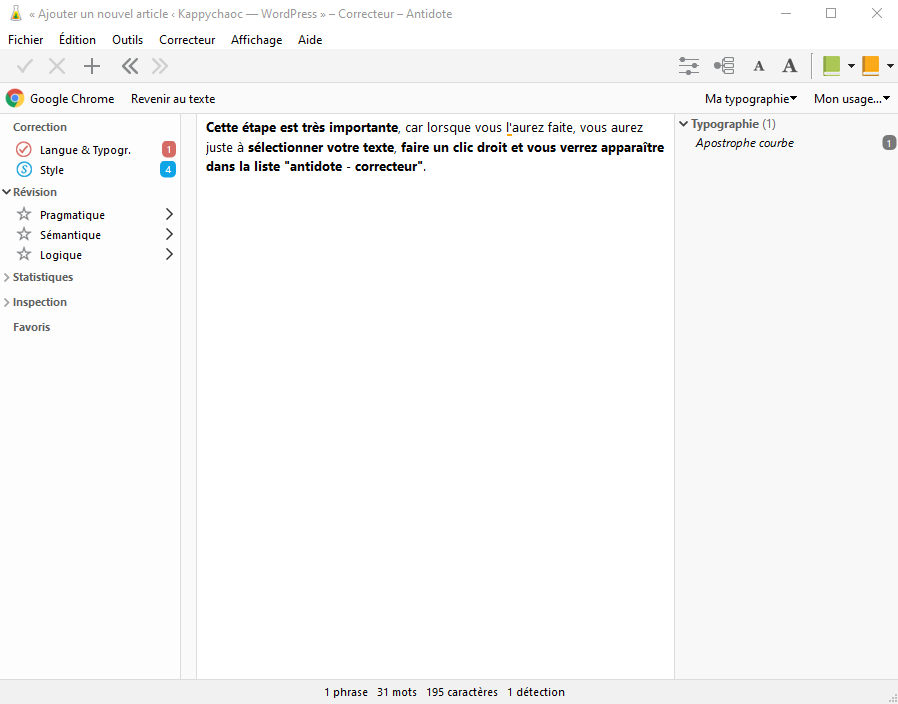Click the double left chevron previous icon
The image size is (898, 704).
click(129, 66)
